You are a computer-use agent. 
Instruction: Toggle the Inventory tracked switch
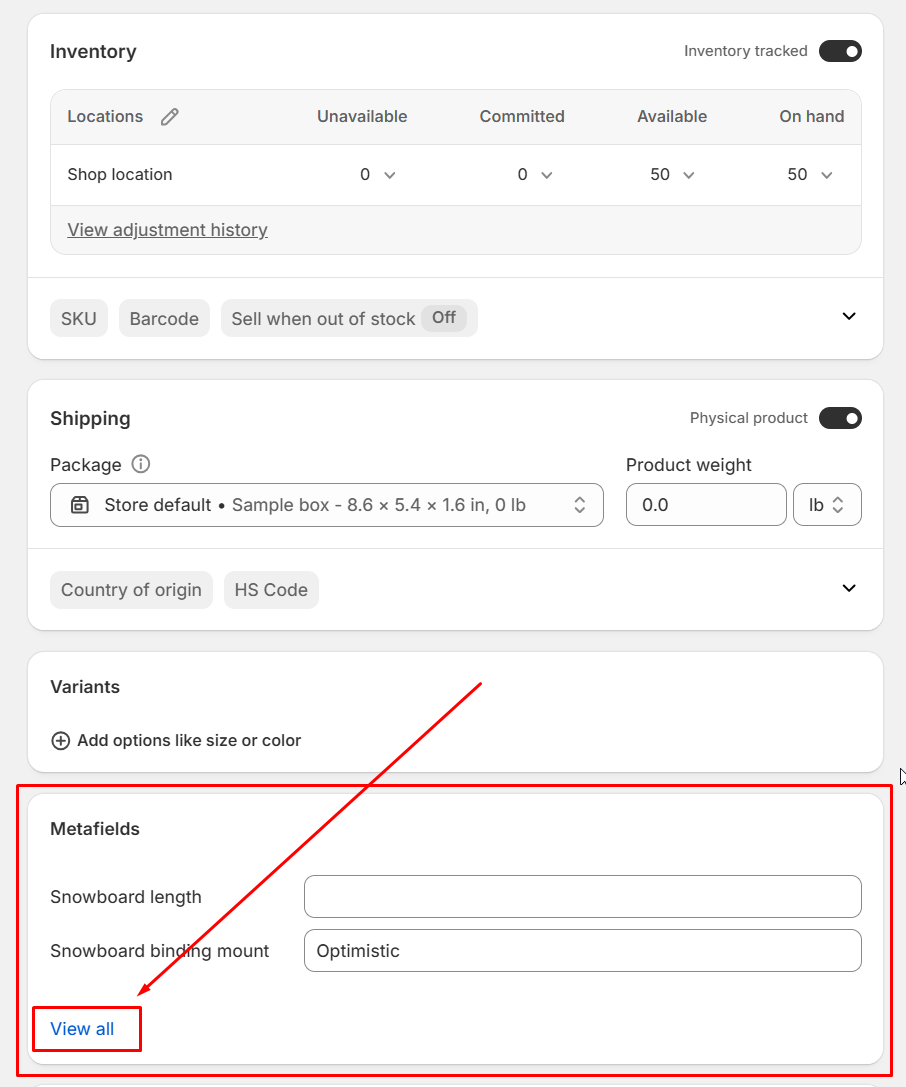[840, 51]
